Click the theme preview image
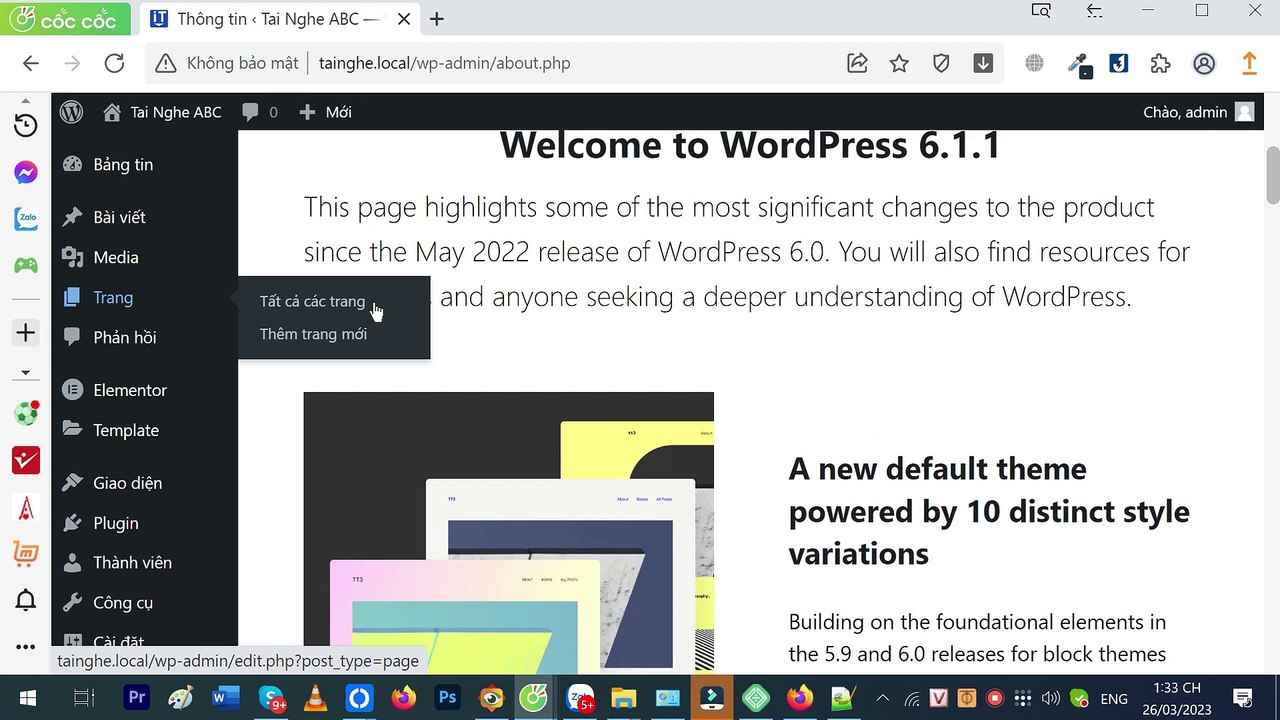 [509, 531]
